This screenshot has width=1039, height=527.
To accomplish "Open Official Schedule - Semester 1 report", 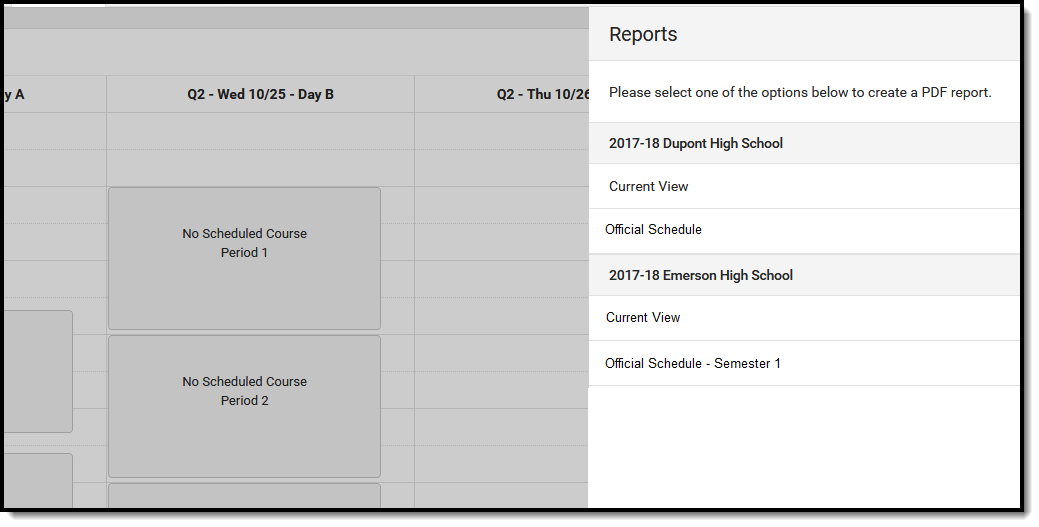I will point(692,363).
